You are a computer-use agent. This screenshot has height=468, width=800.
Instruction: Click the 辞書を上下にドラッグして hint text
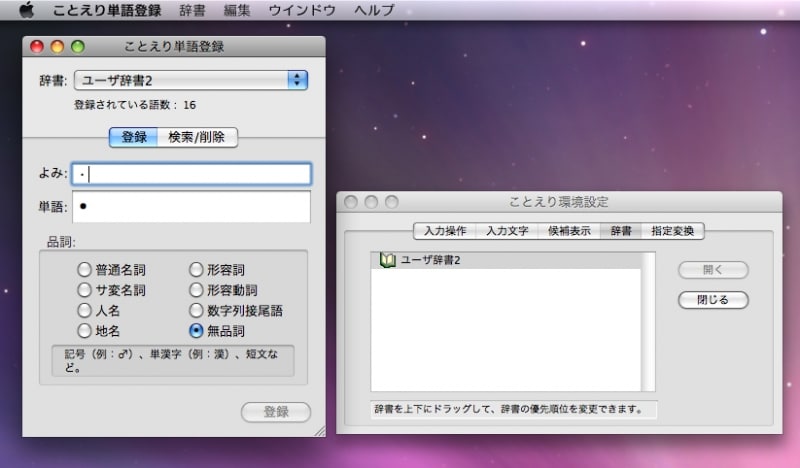[508, 409]
